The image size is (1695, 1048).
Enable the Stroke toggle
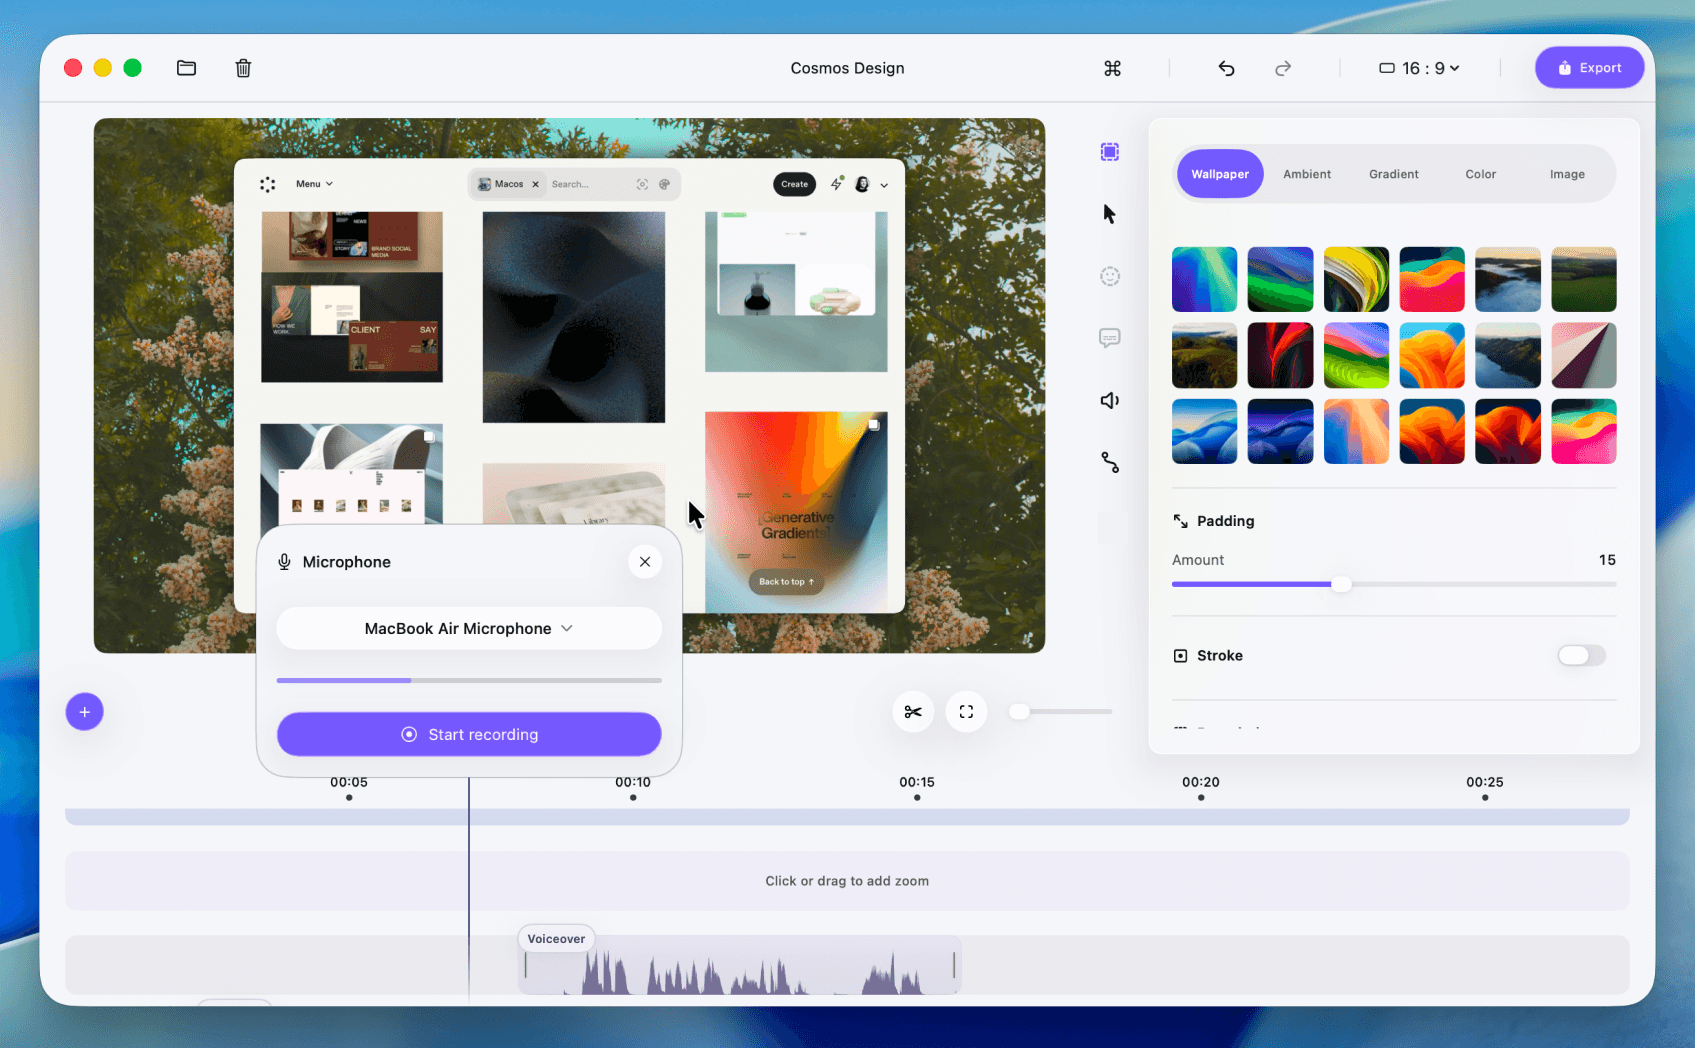(1580, 655)
